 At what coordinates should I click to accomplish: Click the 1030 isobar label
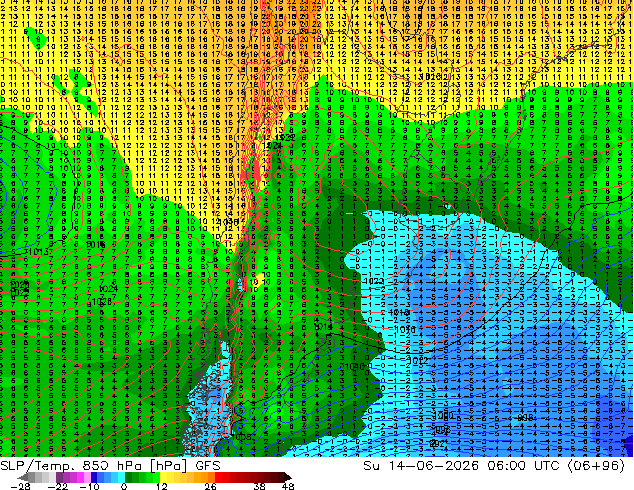coord(228,222)
